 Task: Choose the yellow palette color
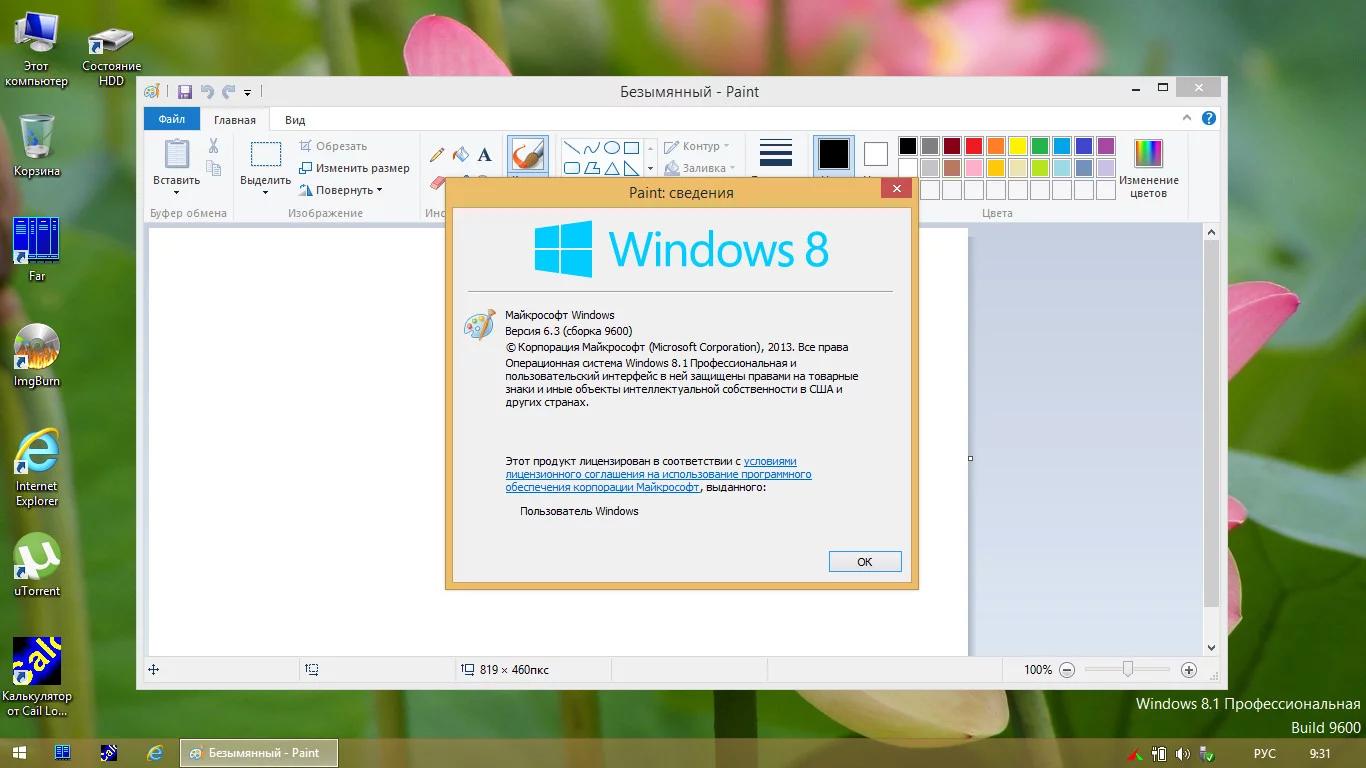[x=1017, y=146]
